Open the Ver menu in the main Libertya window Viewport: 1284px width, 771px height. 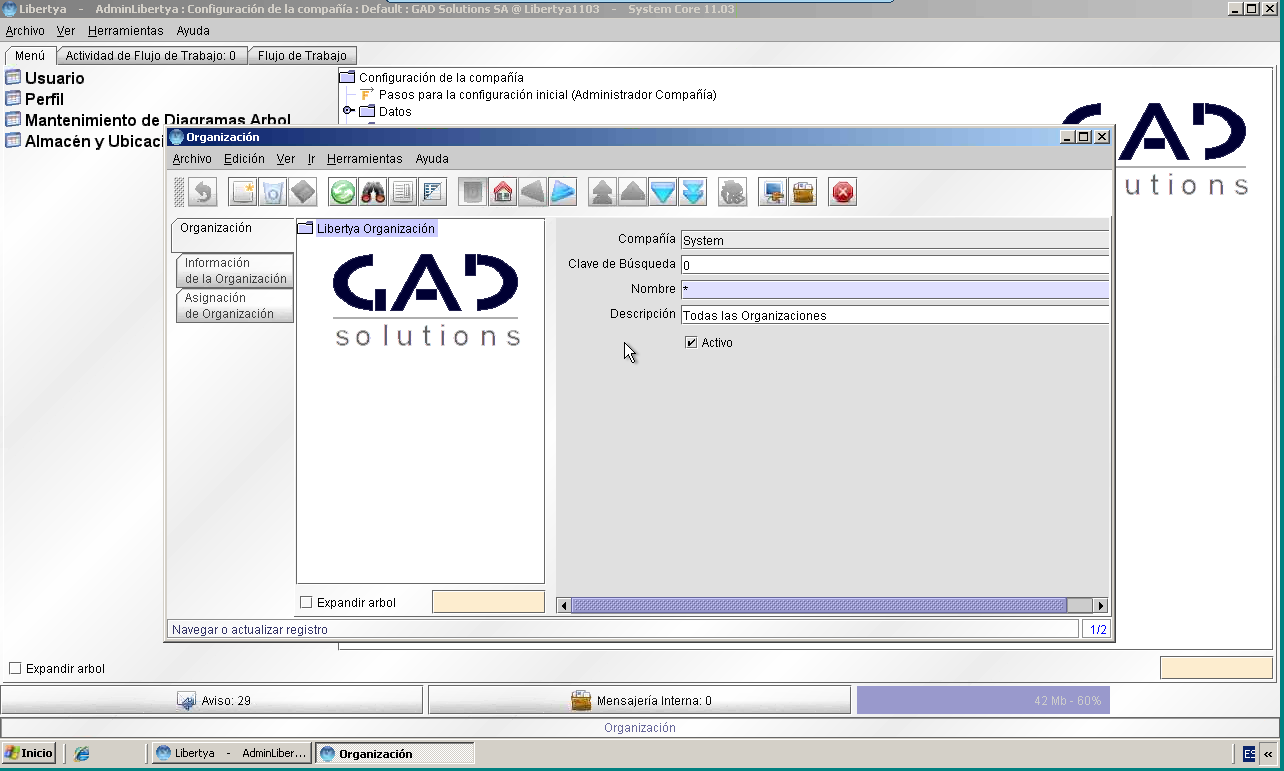click(x=66, y=31)
